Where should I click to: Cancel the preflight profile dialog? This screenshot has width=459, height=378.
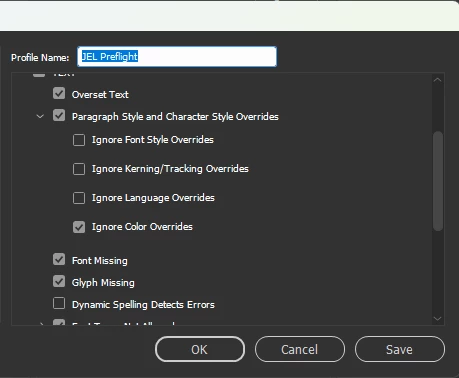tap(300, 349)
